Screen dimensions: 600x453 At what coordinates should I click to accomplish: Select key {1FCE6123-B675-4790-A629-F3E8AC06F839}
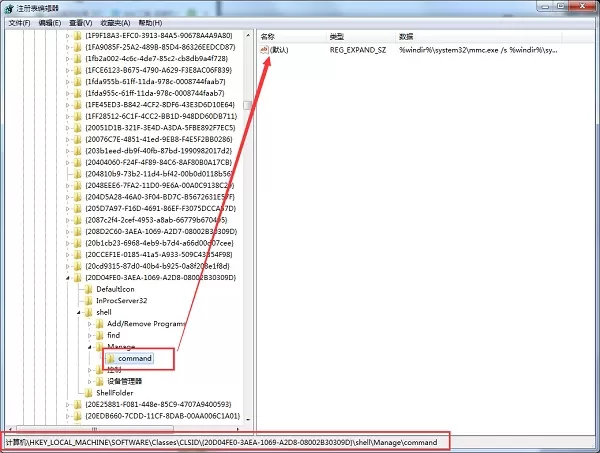[x=158, y=70]
